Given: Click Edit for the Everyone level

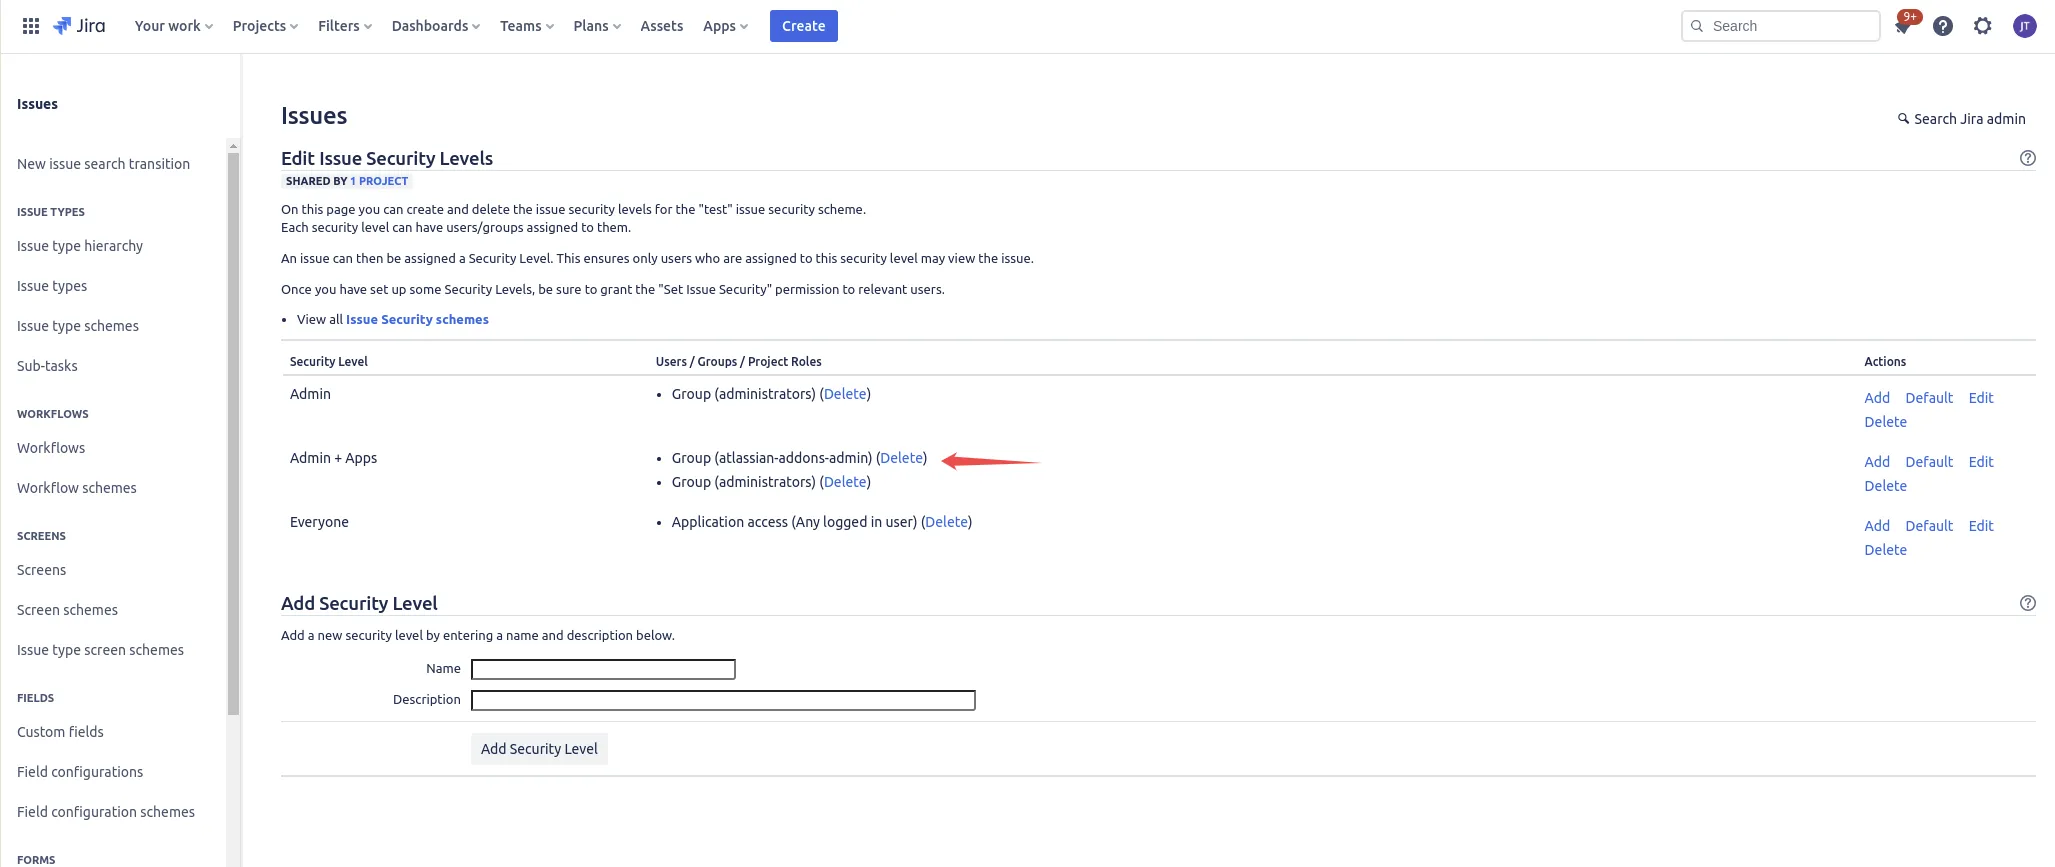Looking at the screenshot, I should point(1981,526).
